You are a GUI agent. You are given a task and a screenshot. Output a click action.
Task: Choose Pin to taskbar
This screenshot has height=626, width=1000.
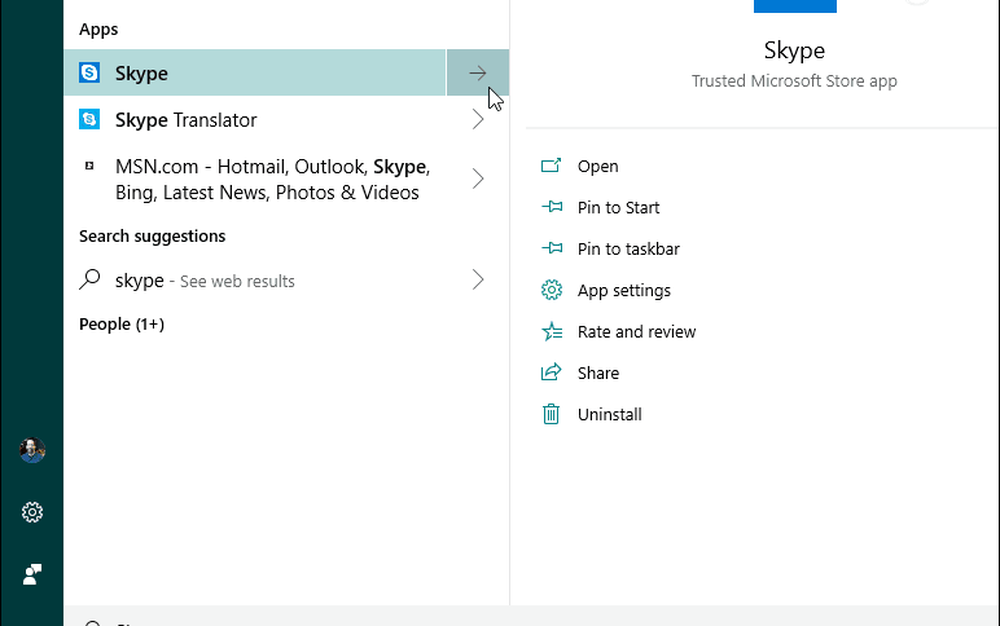(x=628, y=249)
